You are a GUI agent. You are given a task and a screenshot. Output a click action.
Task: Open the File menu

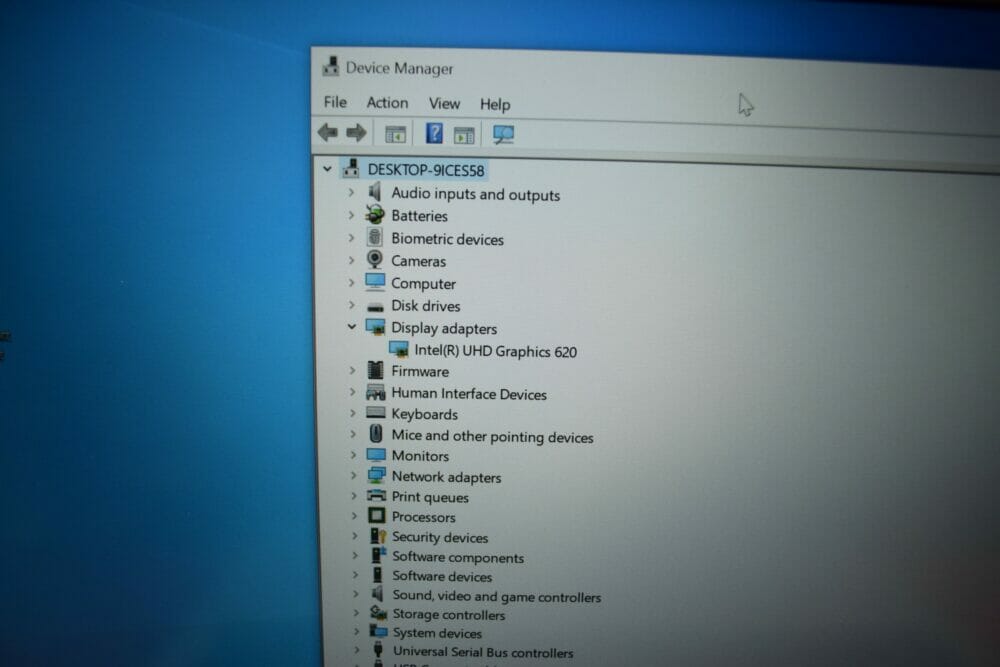(335, 102)
